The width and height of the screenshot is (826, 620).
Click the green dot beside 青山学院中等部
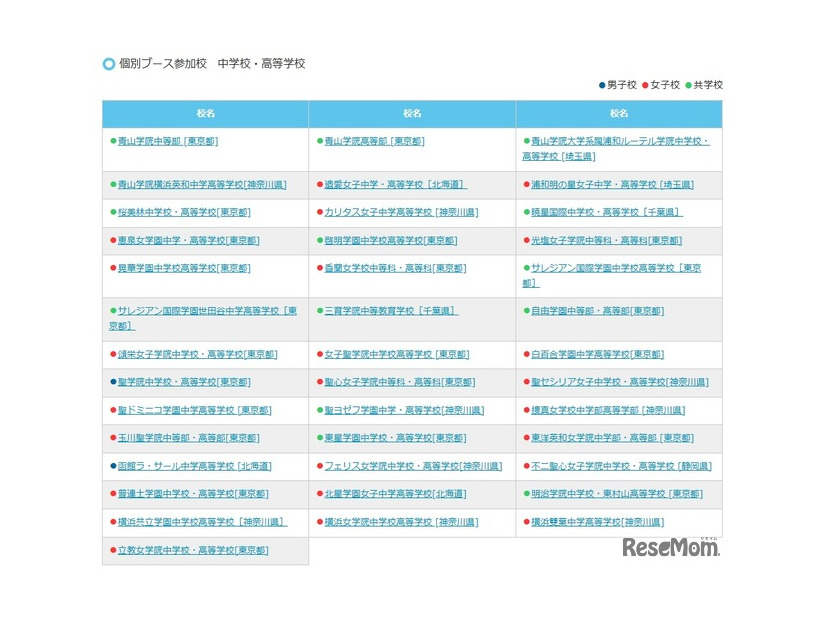point(111,140)
